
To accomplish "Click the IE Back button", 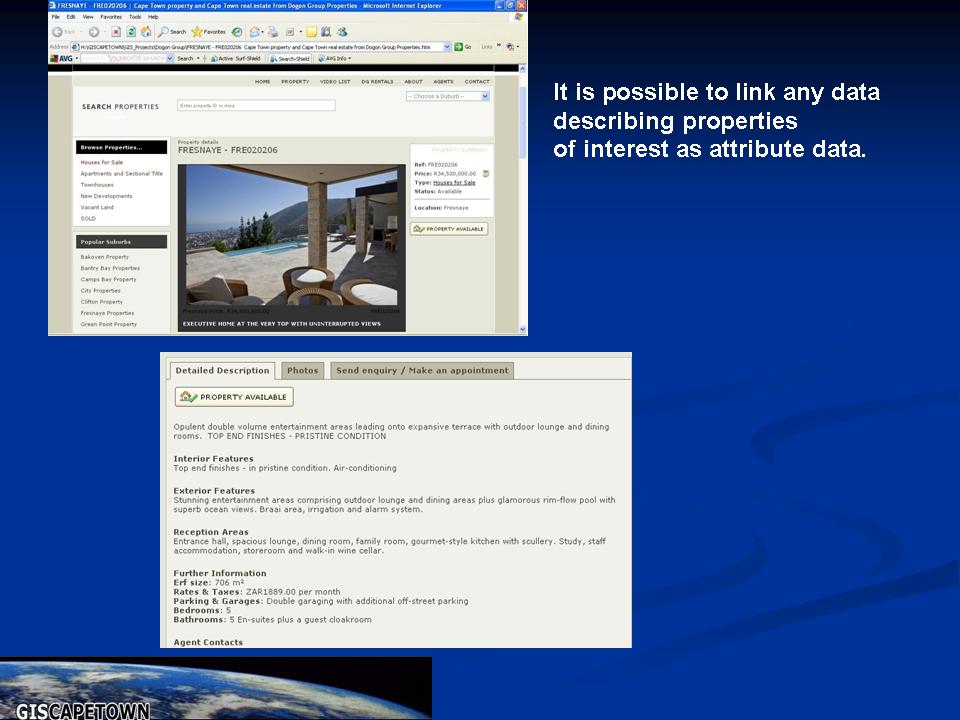I will point(58,32).
